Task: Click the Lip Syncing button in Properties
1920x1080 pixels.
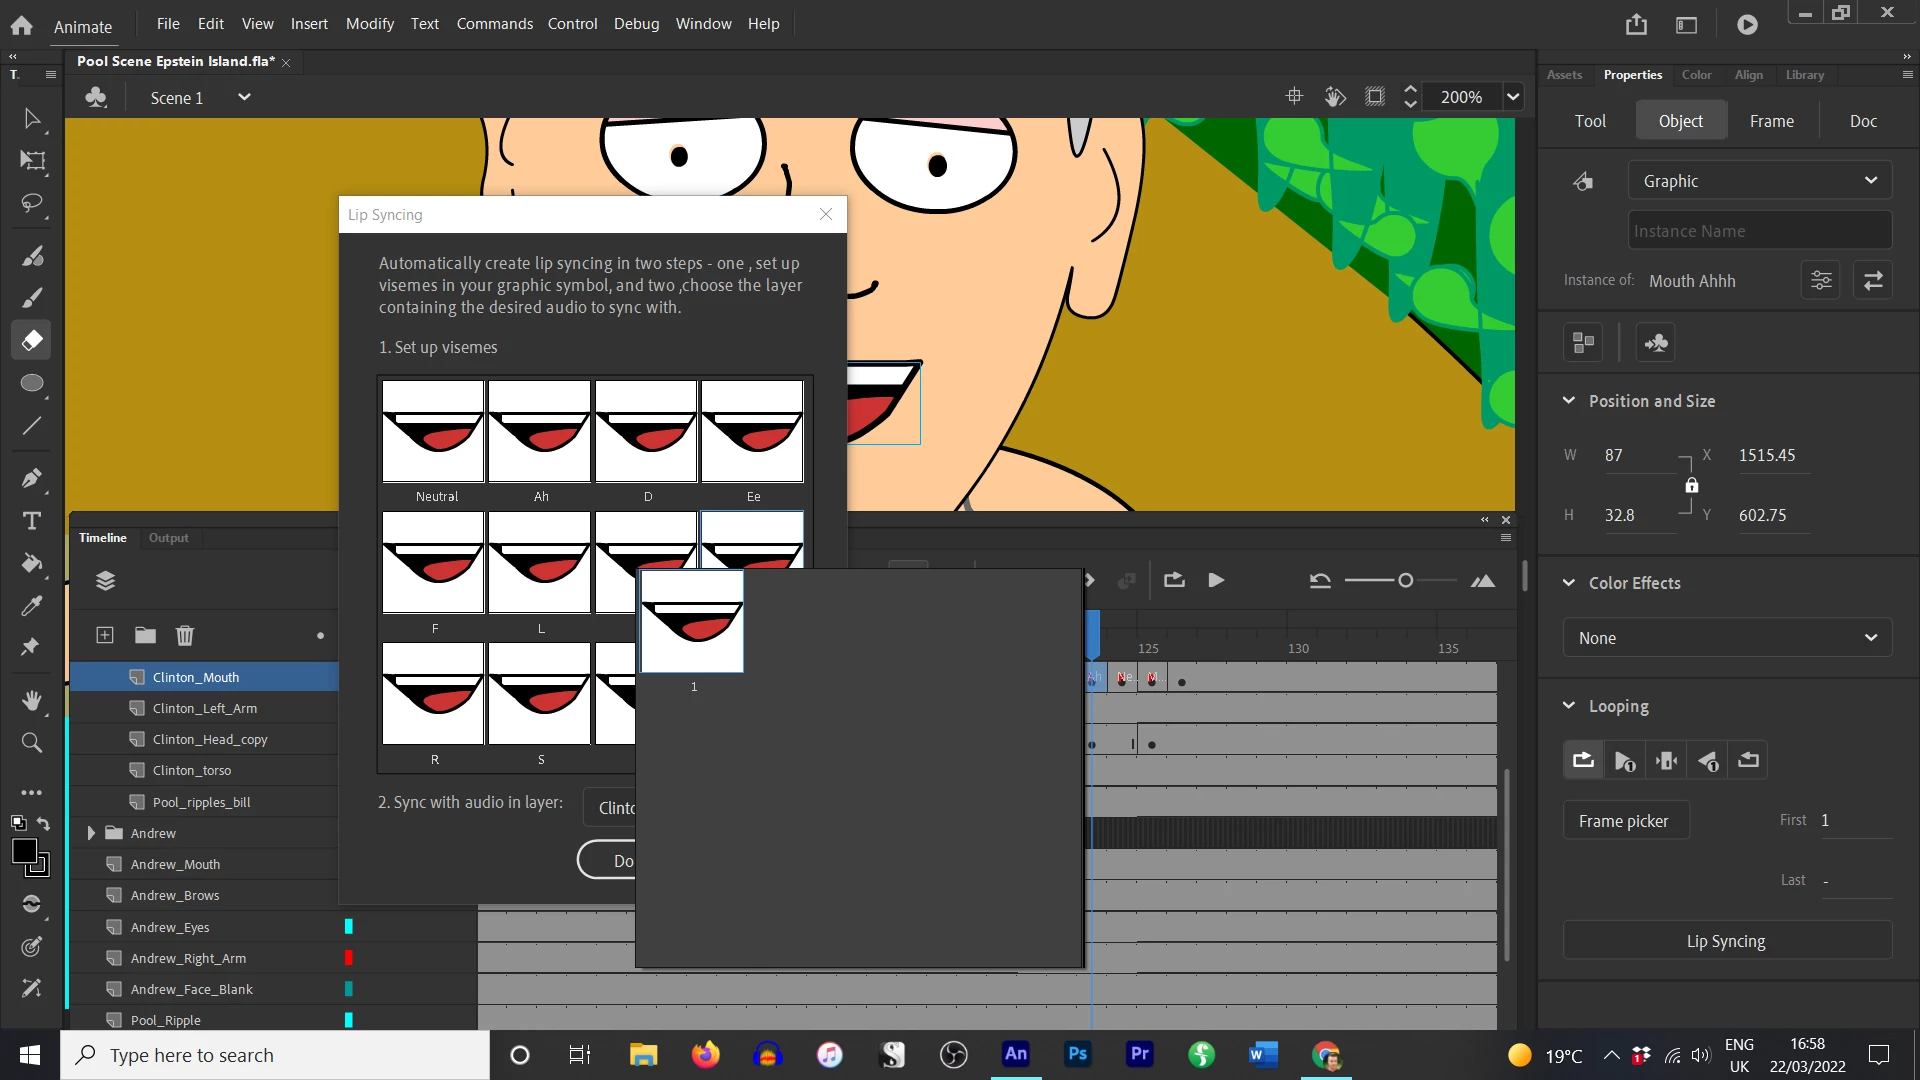Action: [1726, 941]
